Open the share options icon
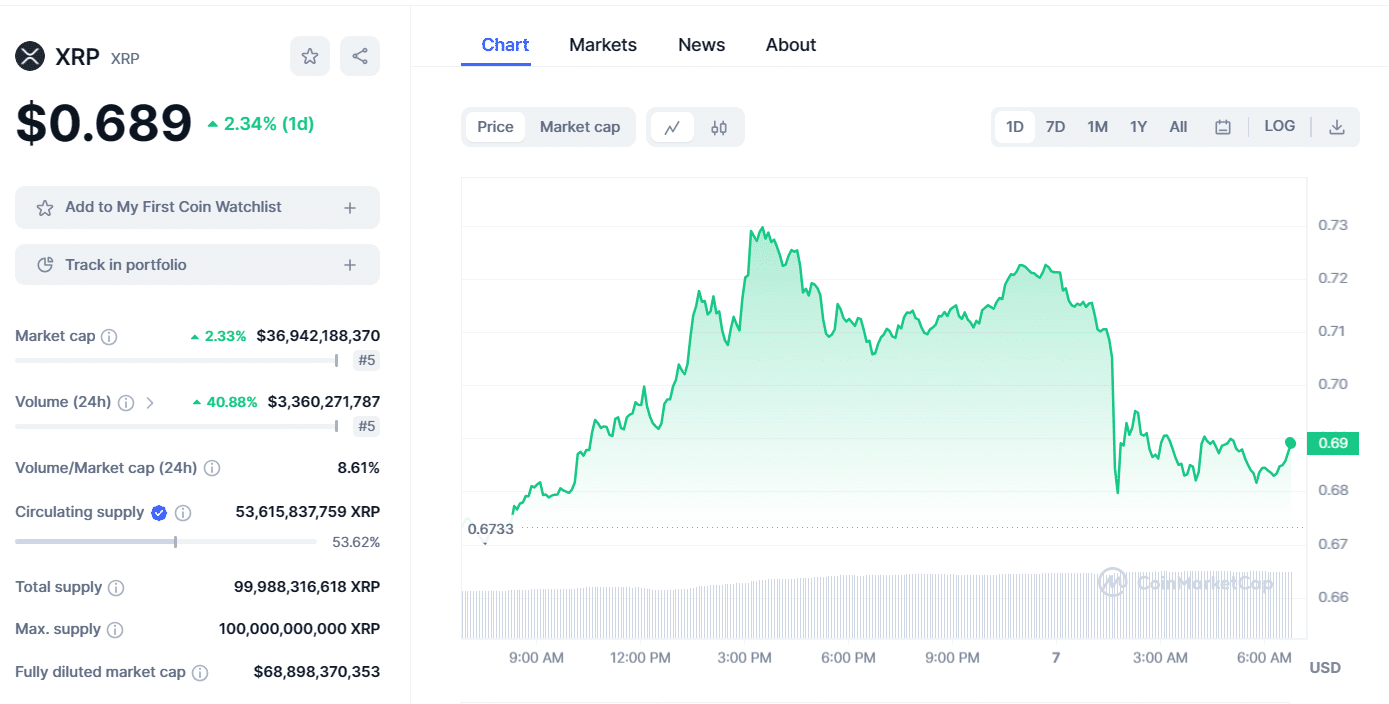1389x704 pixels. [x=360, y=56]
